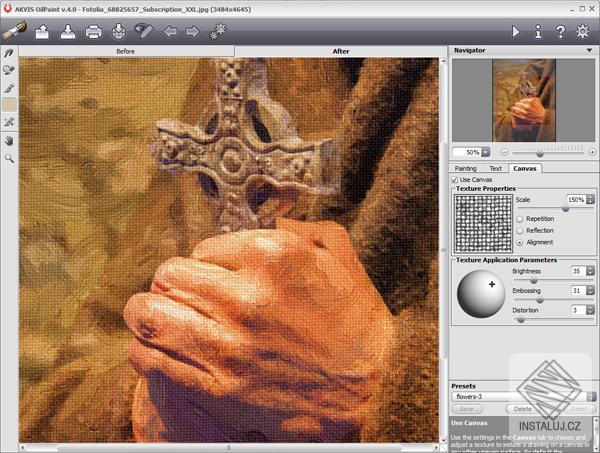Click the Distortion value field

578,310
